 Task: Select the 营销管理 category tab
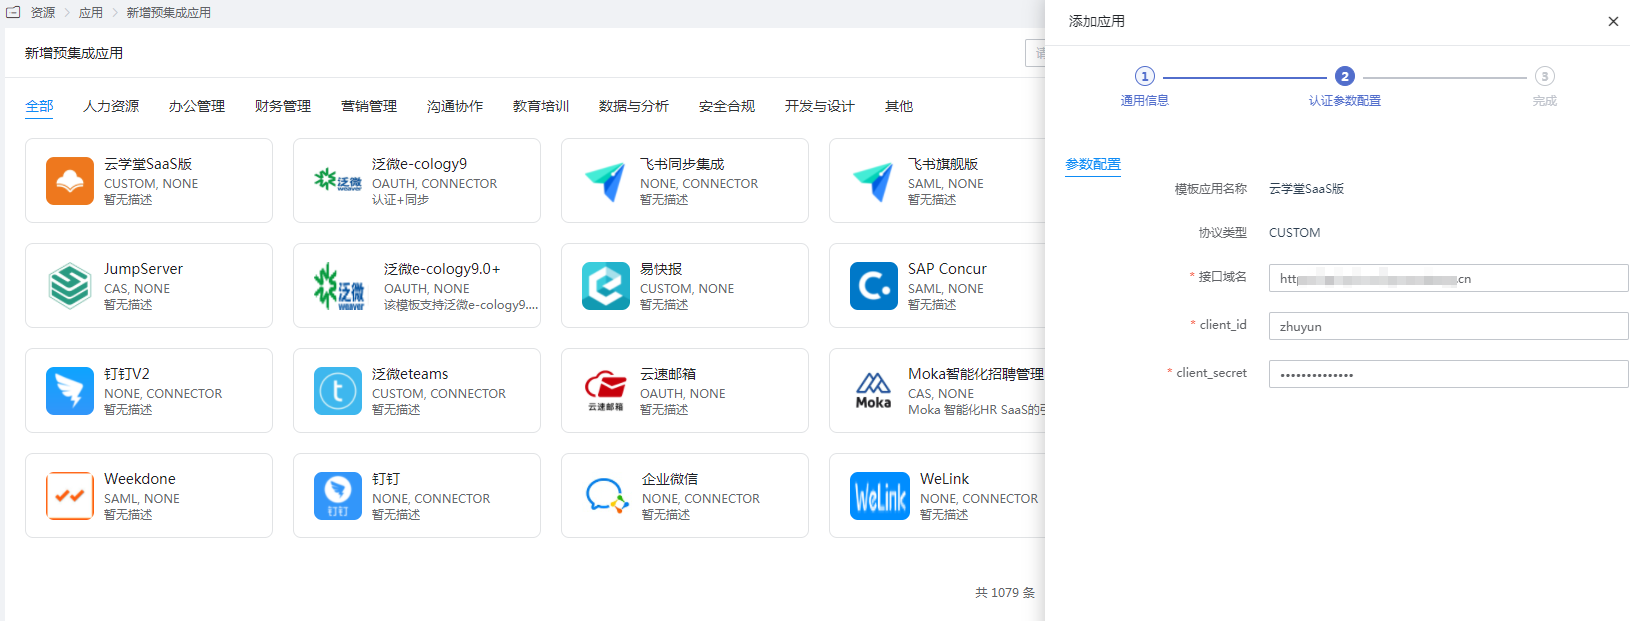[x=369, y=106]
